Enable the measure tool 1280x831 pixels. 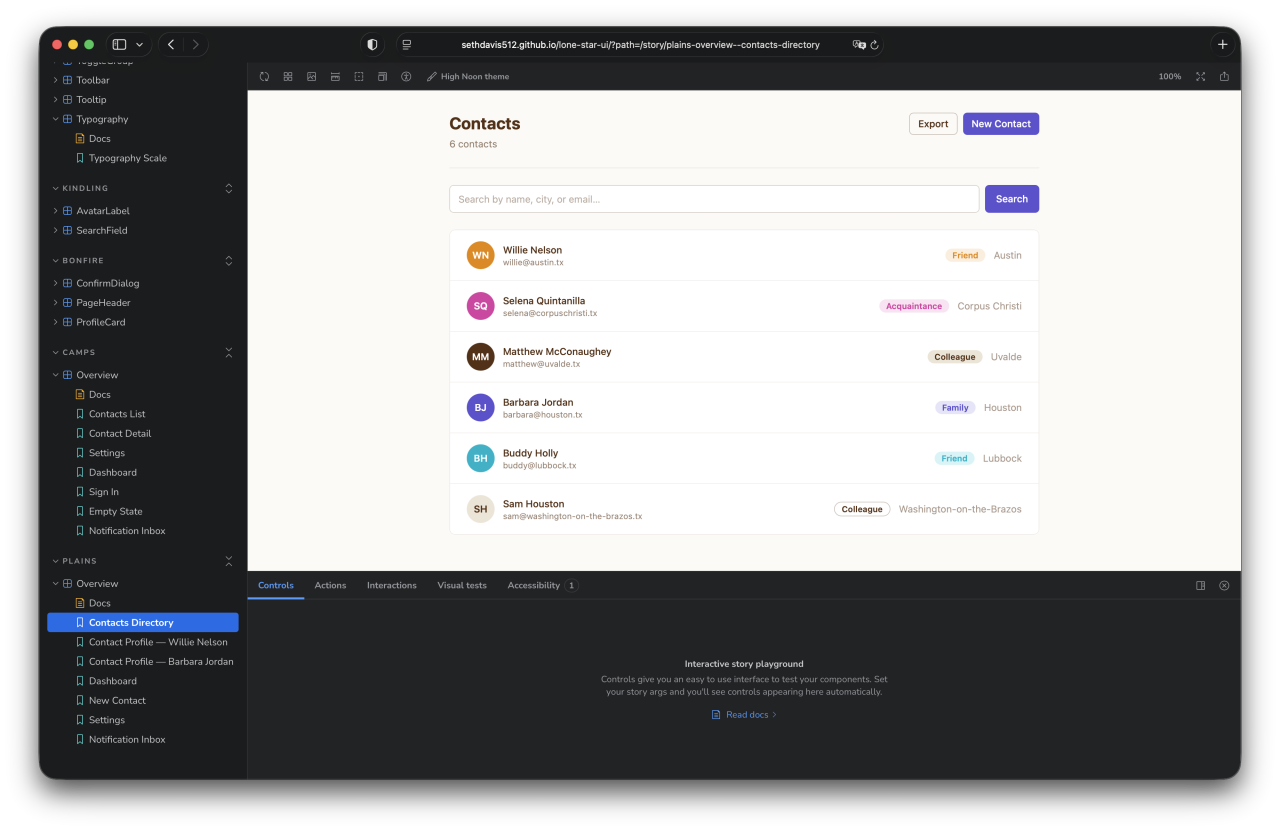click(x=335, y=76)
